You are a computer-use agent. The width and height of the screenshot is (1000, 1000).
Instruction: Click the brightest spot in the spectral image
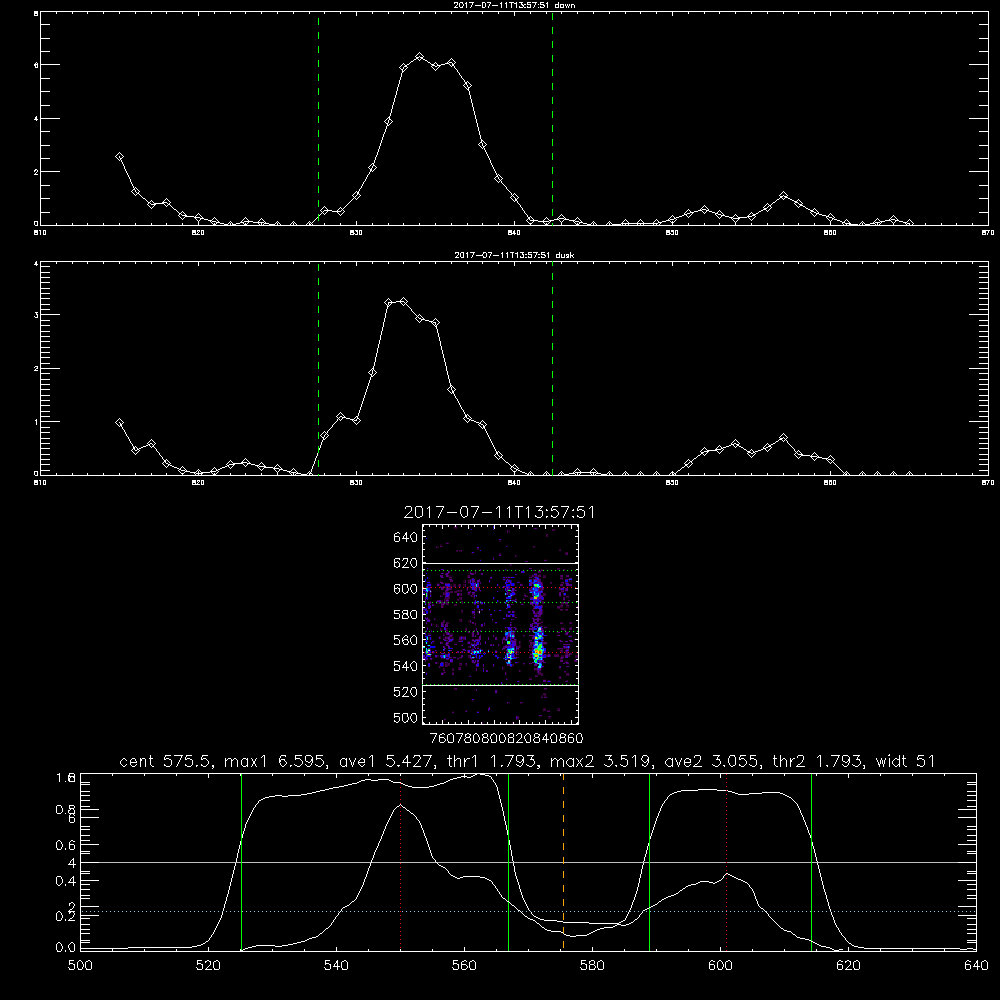[538, 652]
